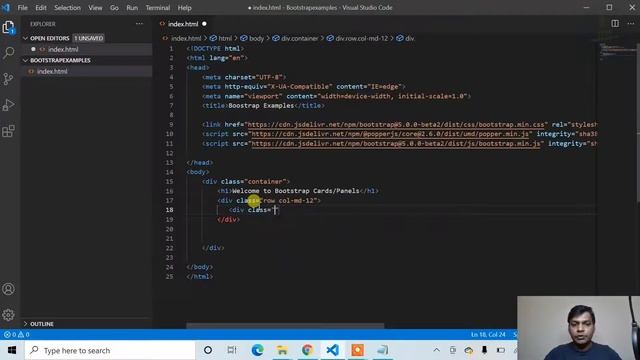The height and width of the screenshot is (360, 640).
Task: Open the Manage gear icon
Action: coord(9,315)
